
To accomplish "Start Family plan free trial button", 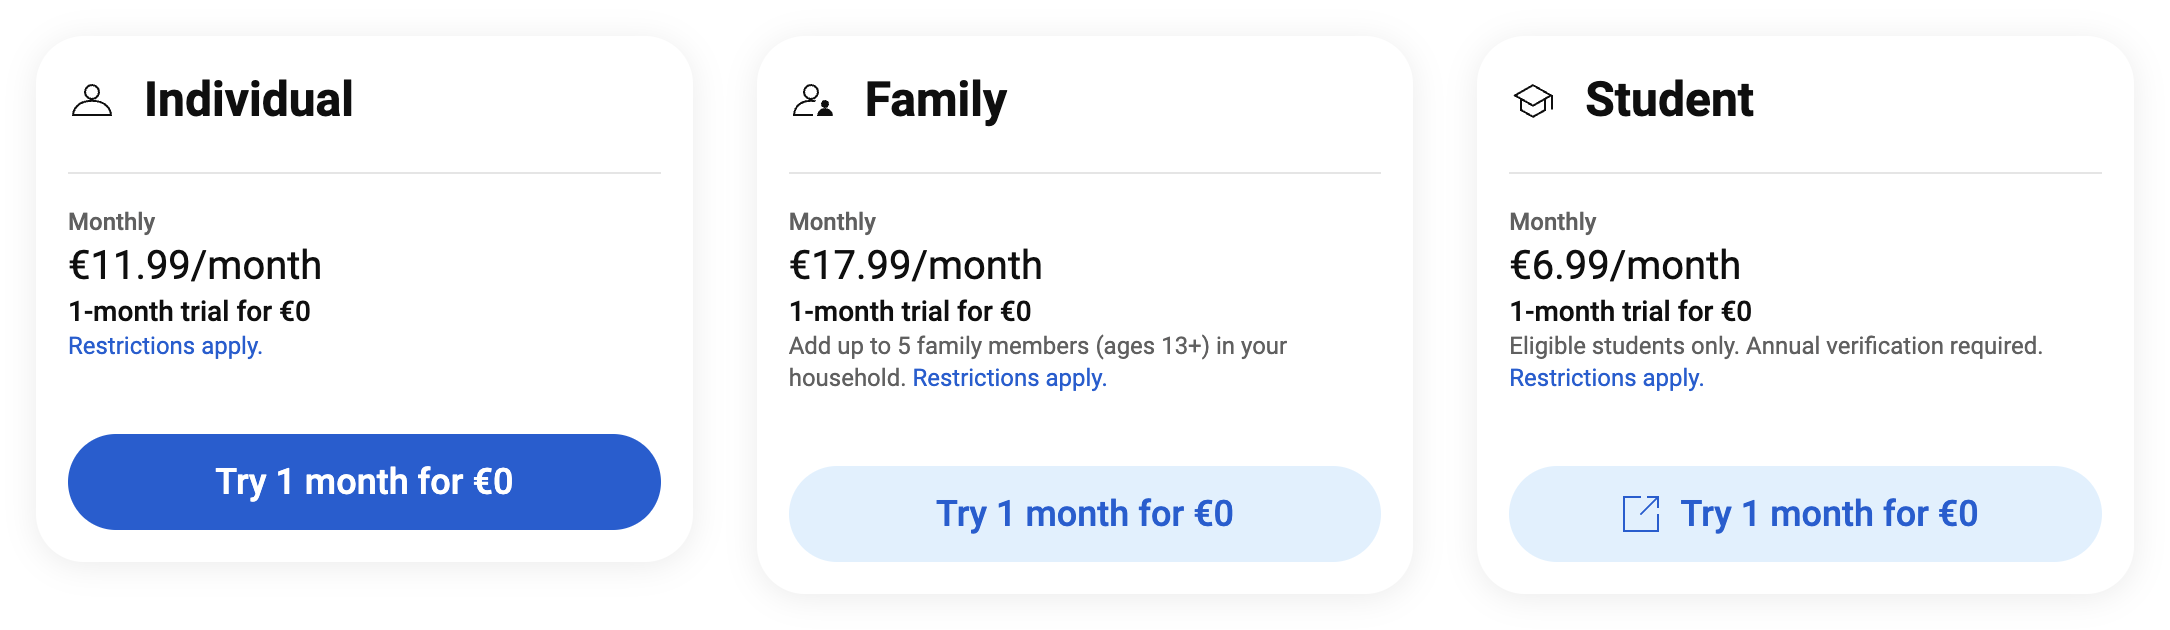I will coord(1085,514).
